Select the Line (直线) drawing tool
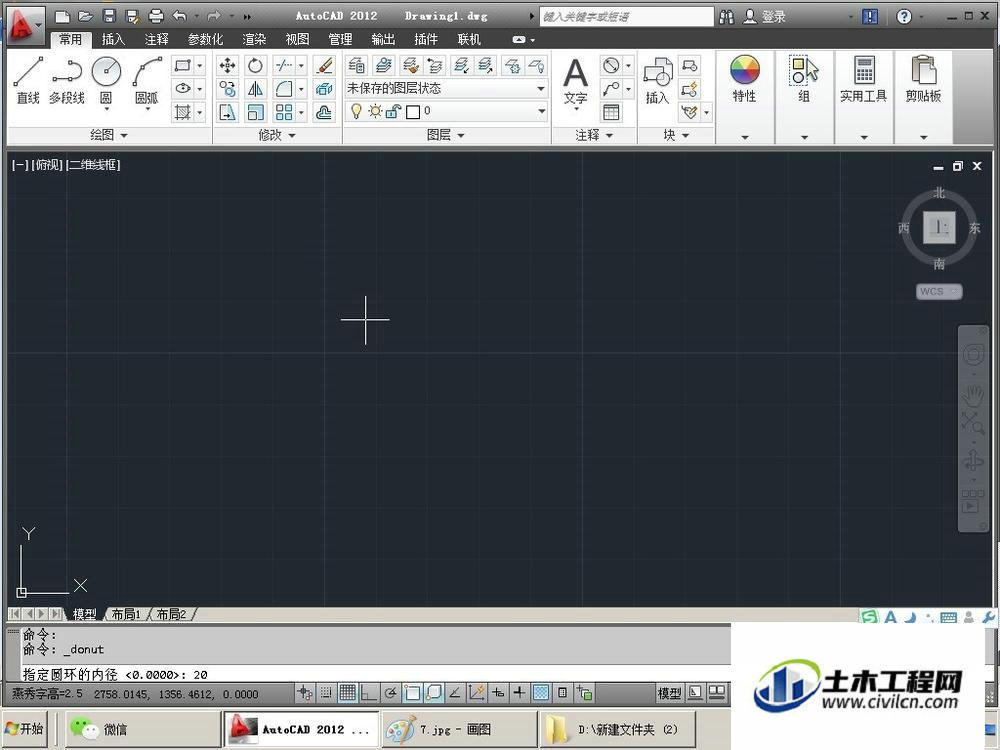1000x750 pixels. [x=28, y=80]
